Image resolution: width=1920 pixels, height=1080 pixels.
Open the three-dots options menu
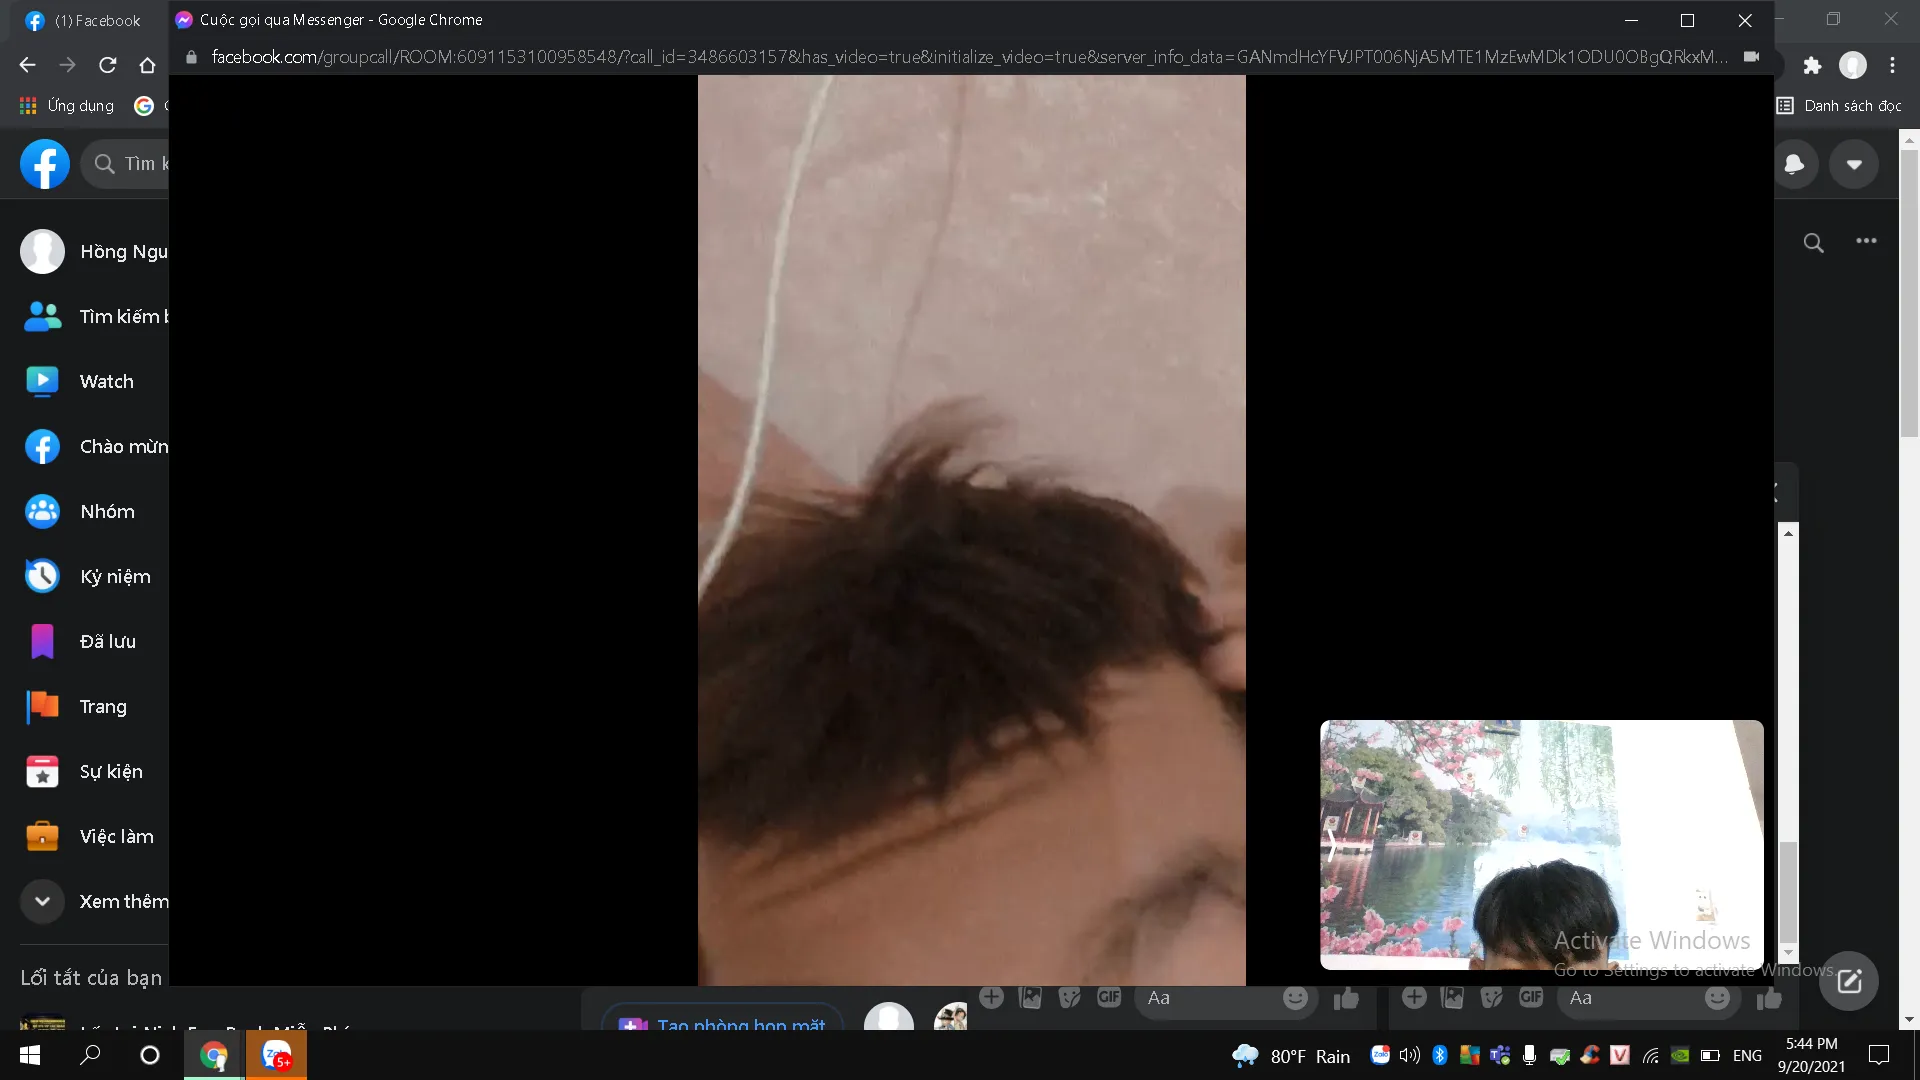tap(1866, 241)
